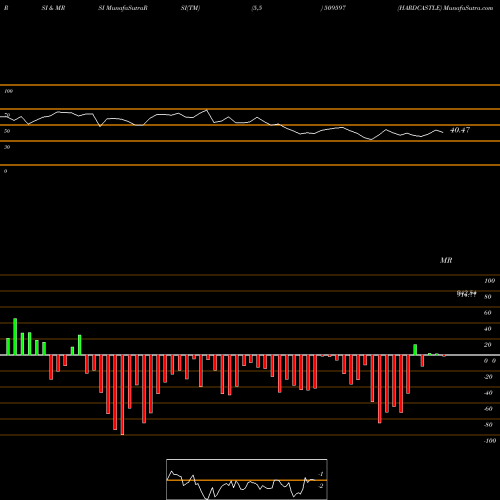Click the RSI 100 axis label

point(8,91)
